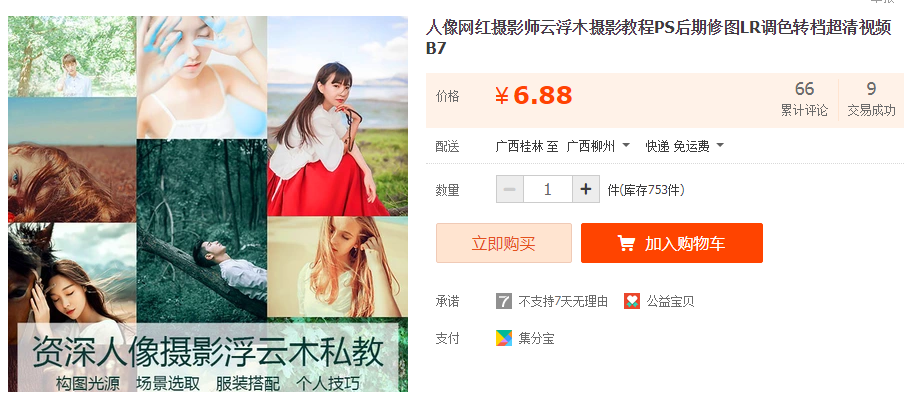Increase quantity with the plus button
Screen dimensions: 904x415
click(586, 189)
